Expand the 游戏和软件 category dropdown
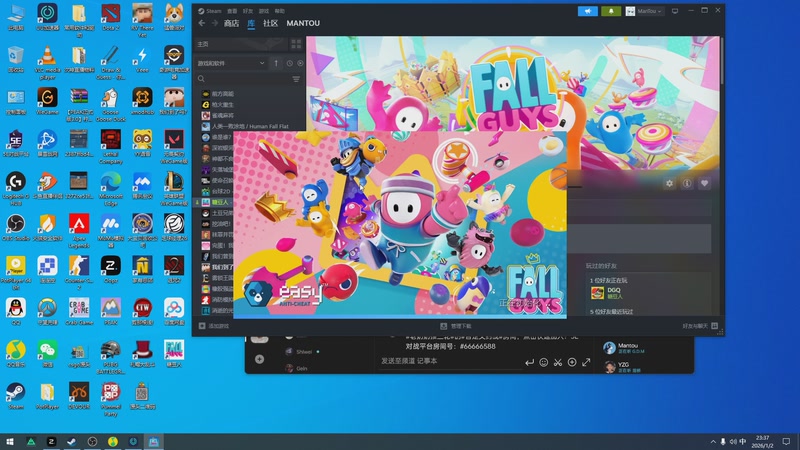Viewport: 800px width, 450px height. (232, 63)
